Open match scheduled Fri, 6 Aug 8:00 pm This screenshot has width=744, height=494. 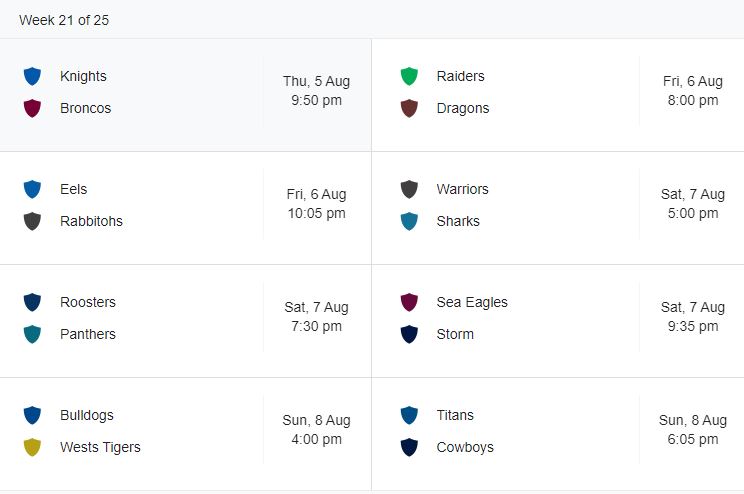pos(693,91)
